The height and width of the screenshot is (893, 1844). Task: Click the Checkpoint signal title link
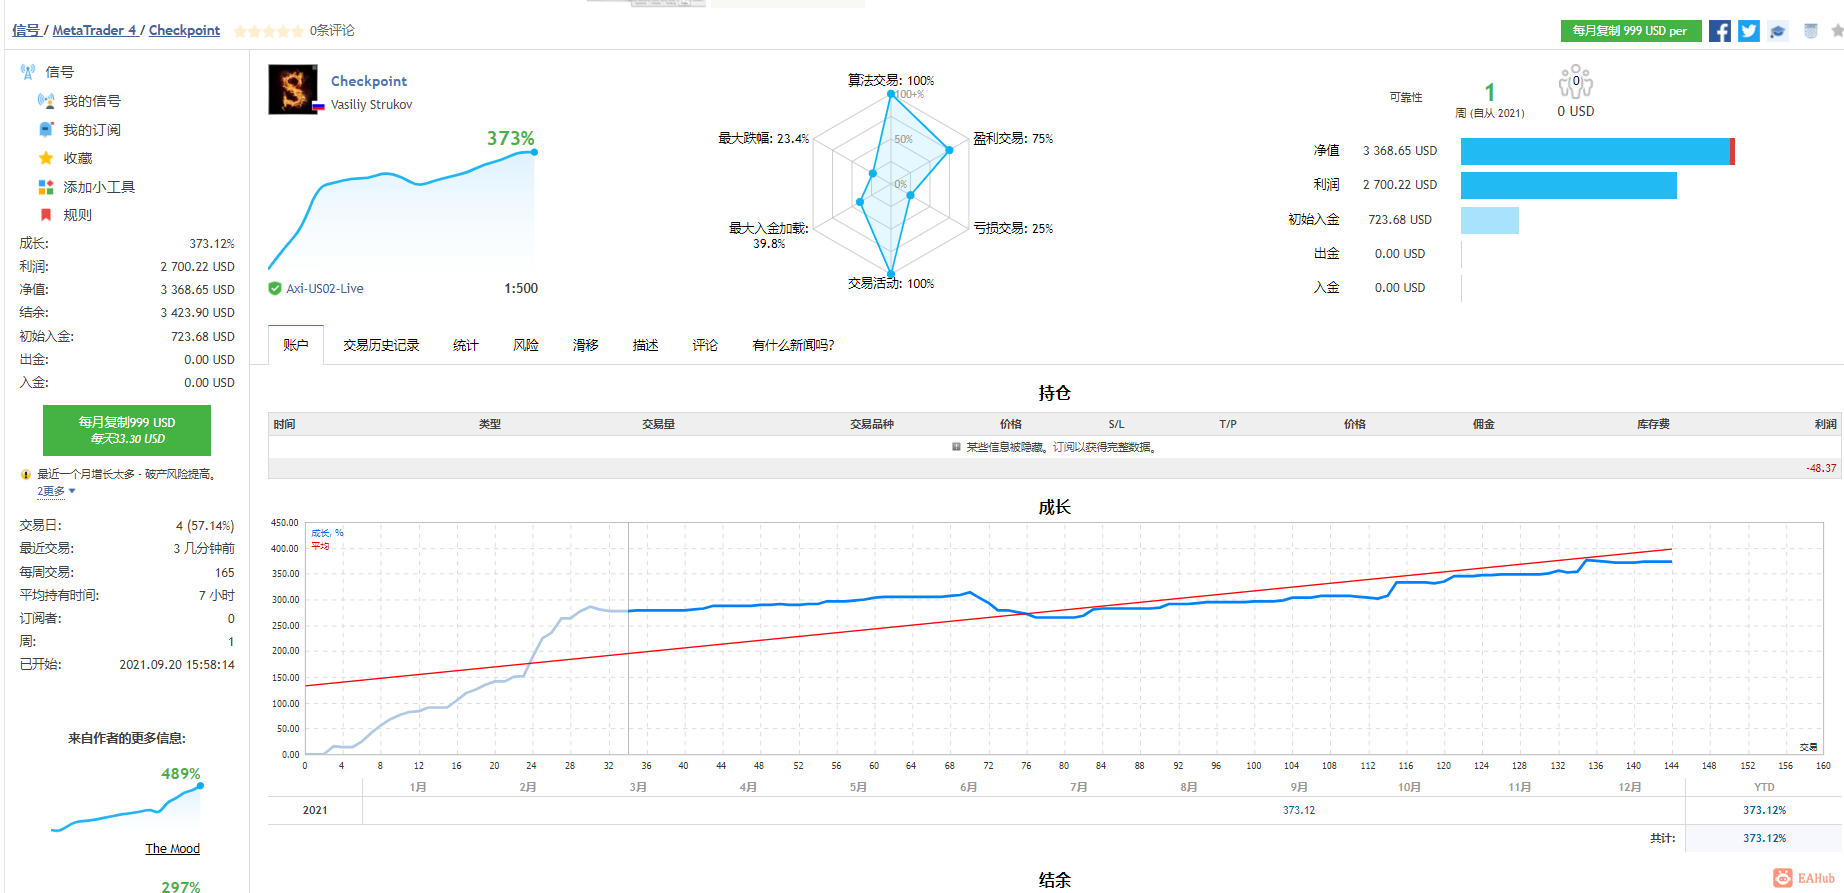tap(369, 81)
